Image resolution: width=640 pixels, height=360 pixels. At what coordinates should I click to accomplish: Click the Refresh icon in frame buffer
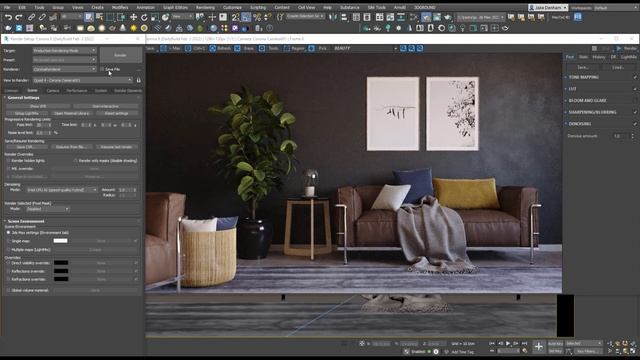(x=213, y=48)
